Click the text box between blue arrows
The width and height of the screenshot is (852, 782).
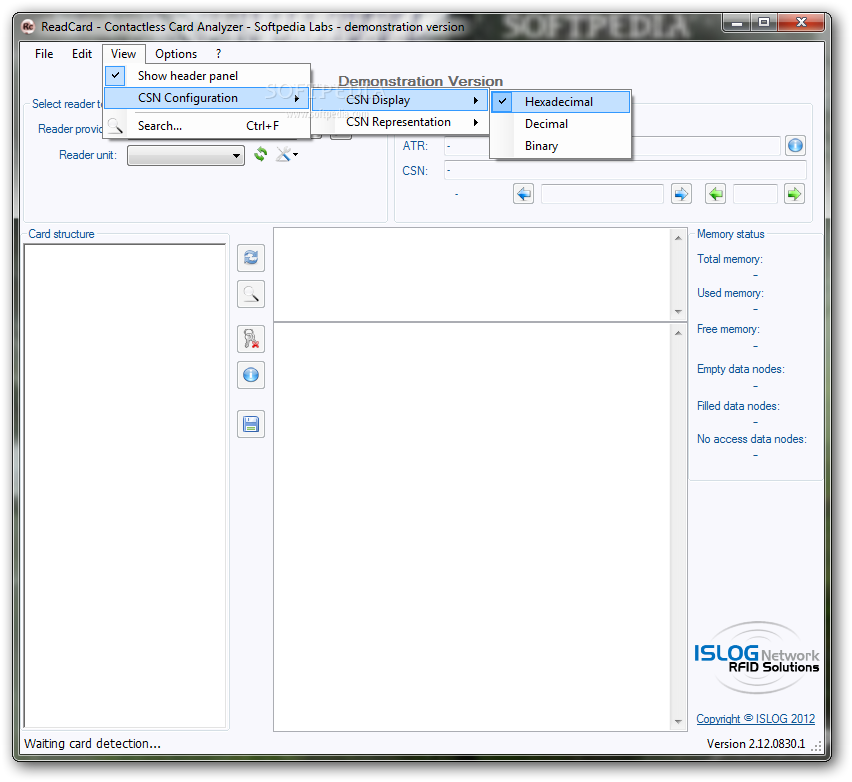tap(602, 194)
